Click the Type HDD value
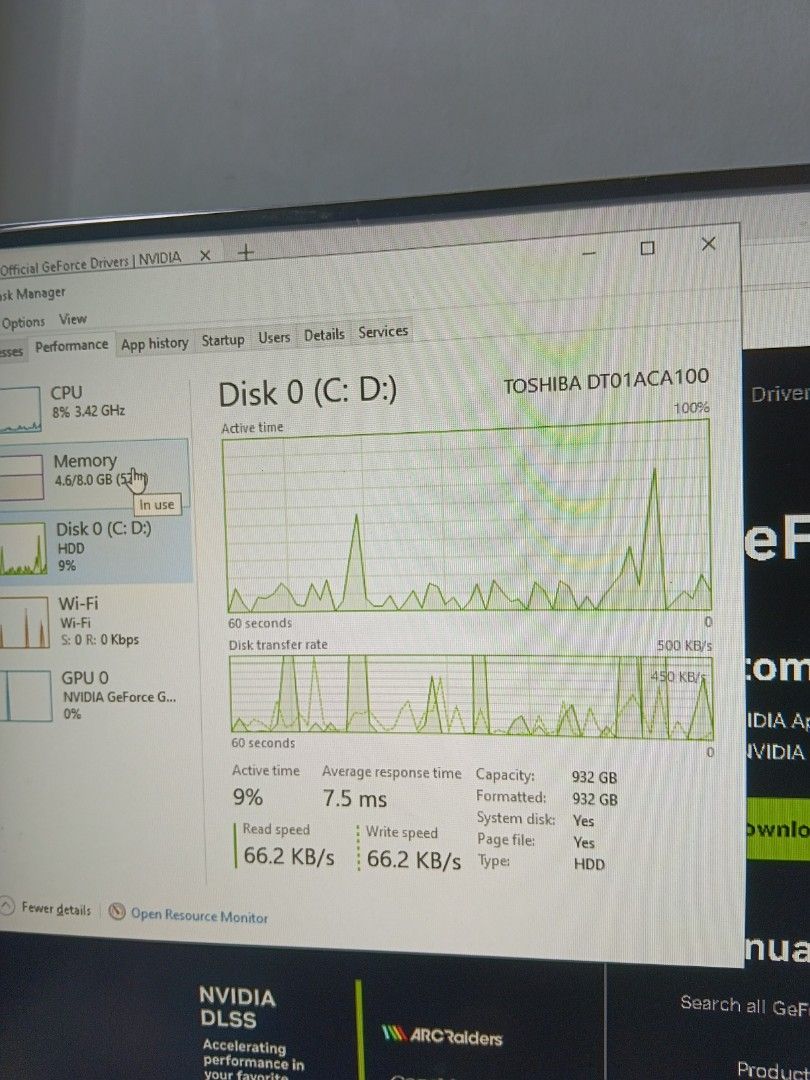Viewport: 810px width, 1080px height. (x=589, y=864)
